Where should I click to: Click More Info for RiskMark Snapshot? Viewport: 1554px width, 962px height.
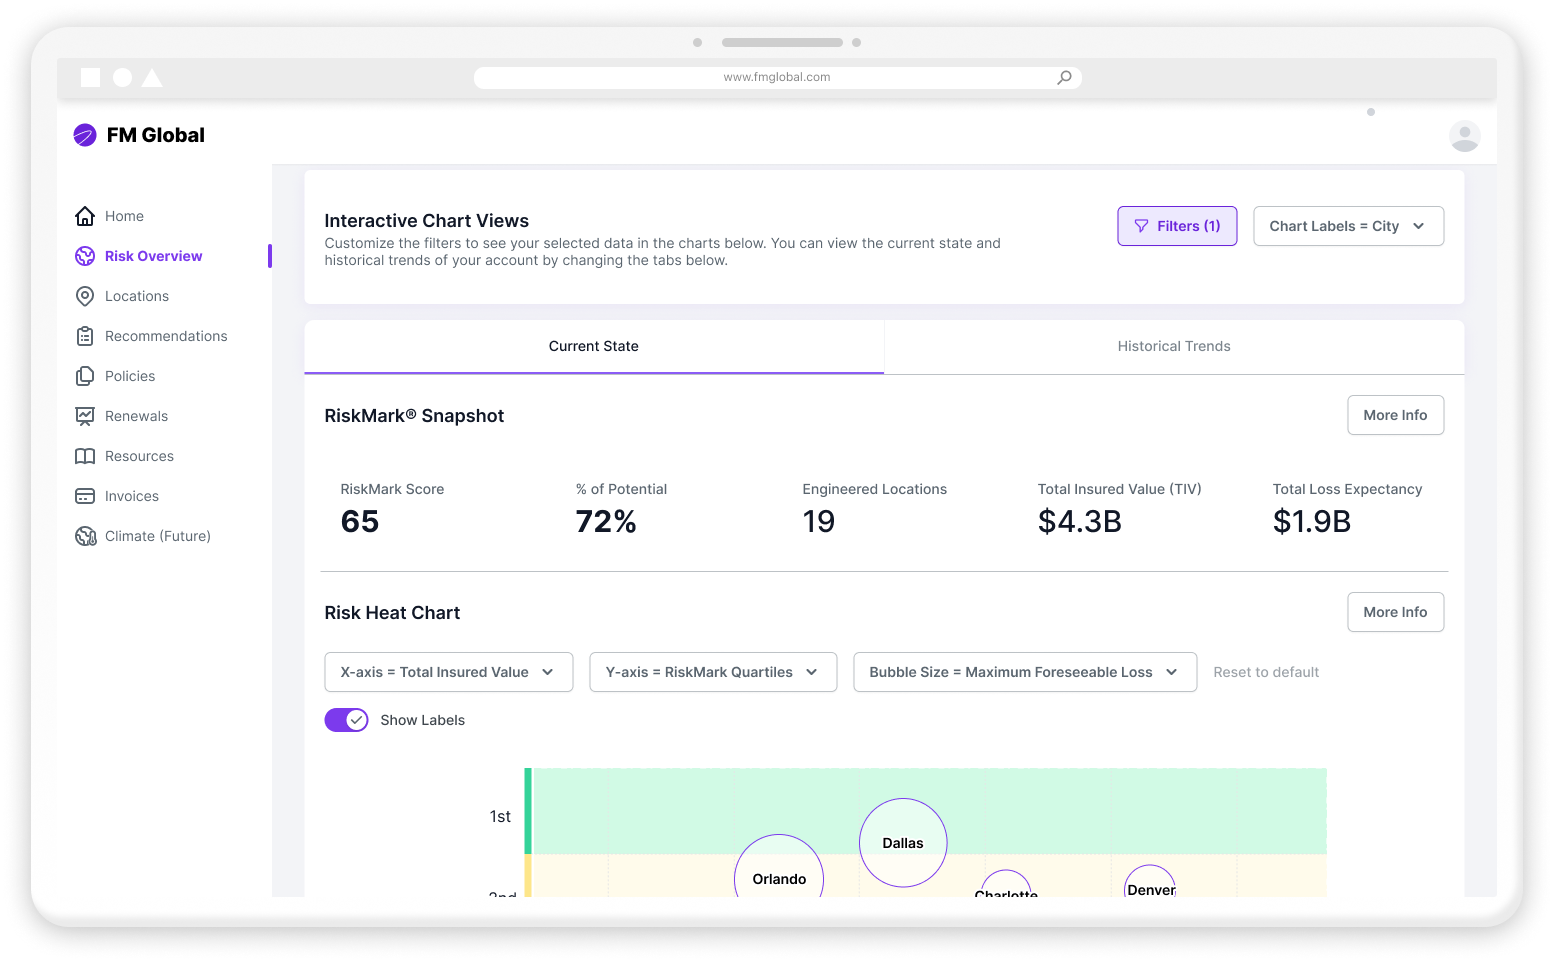1395,415
